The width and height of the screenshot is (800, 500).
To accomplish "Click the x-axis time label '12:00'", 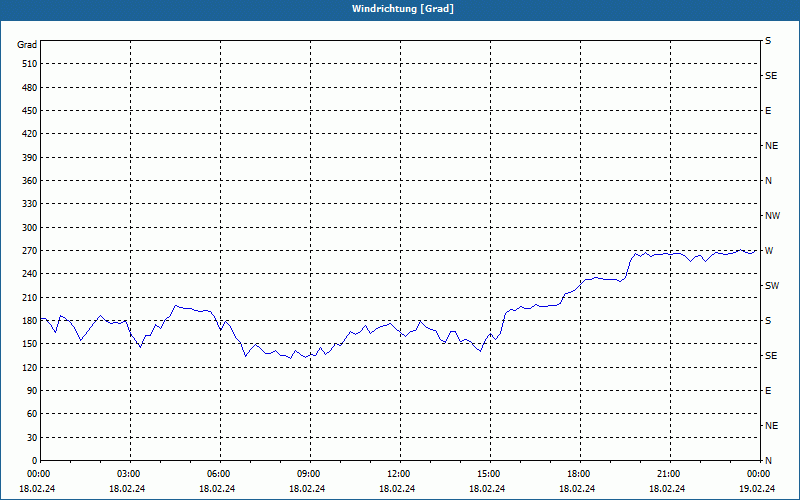I will tap(399, 474).
